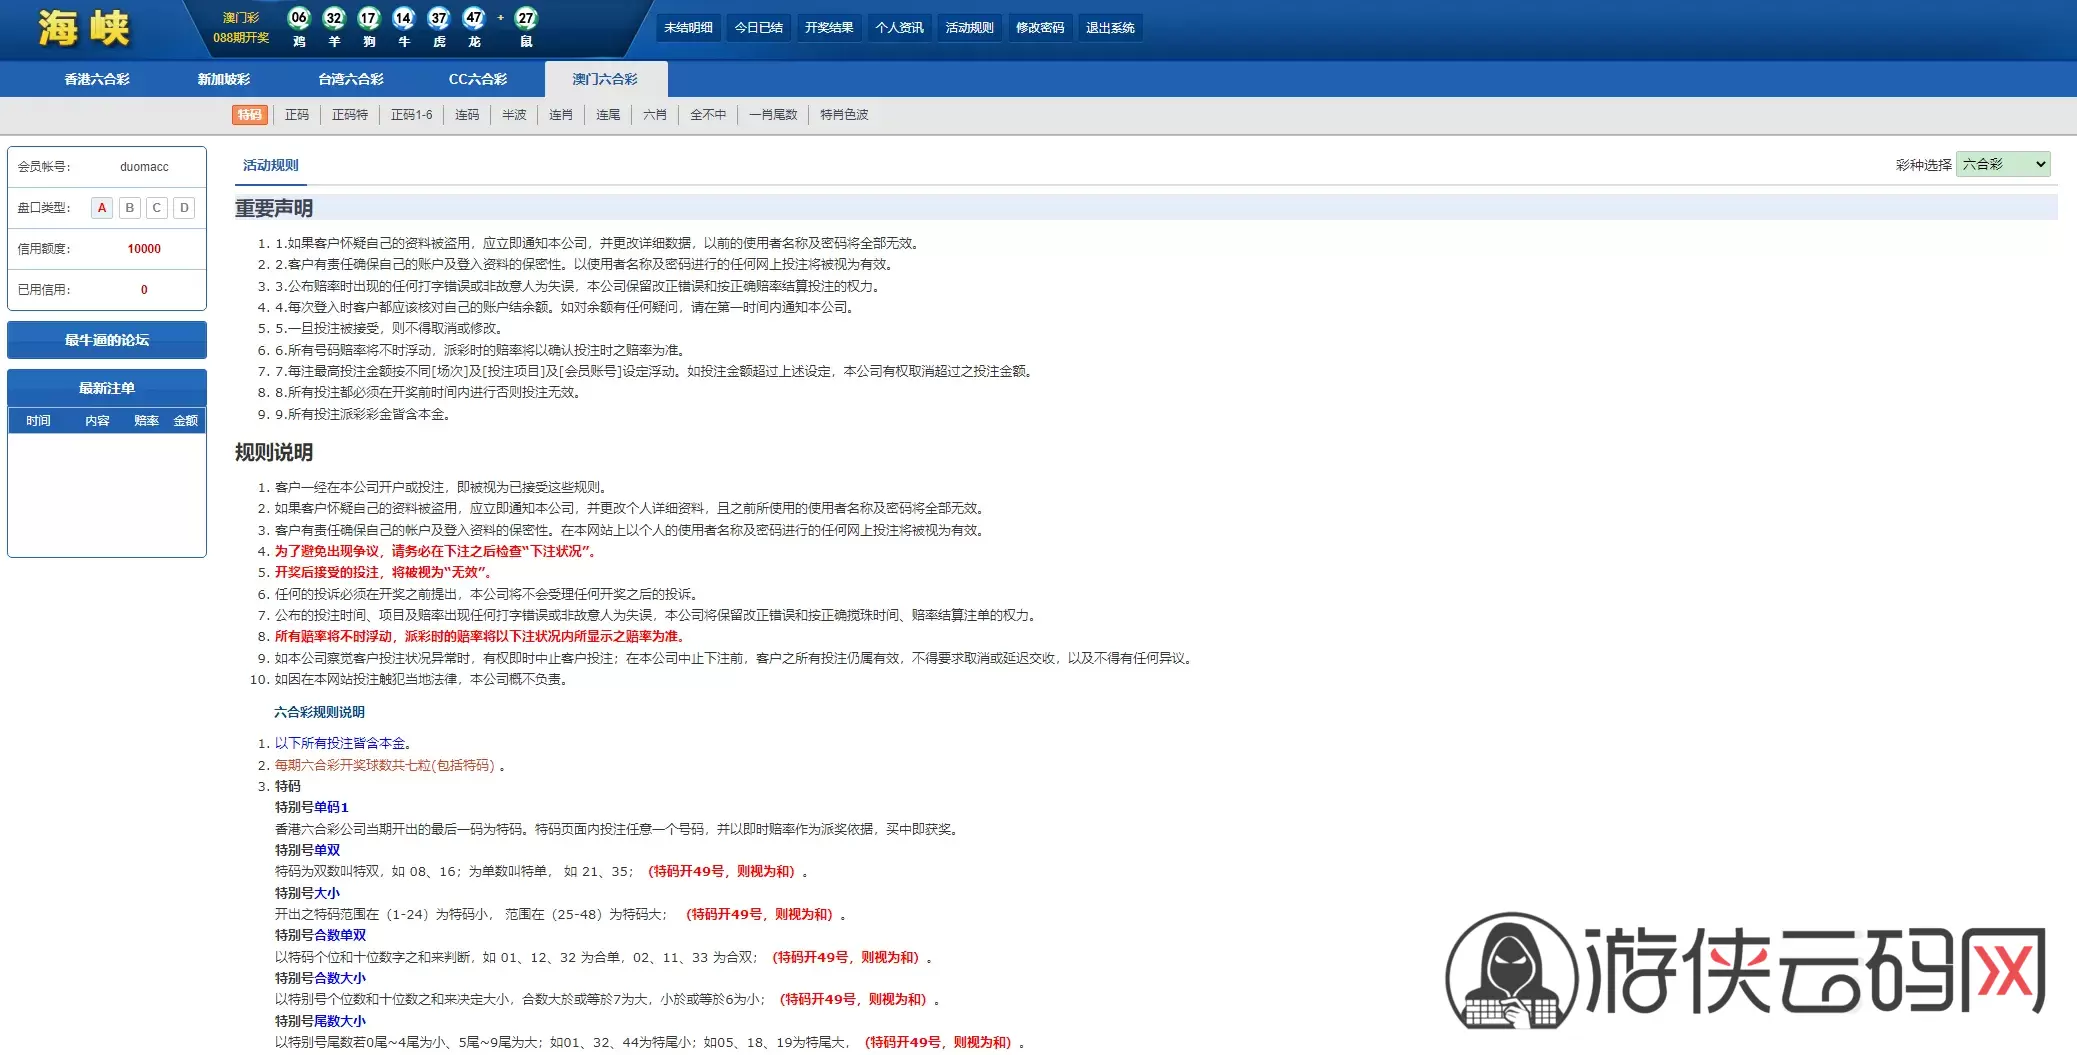Select handicap type A
This screenshot has width=2077, height=1055.
point(102,208)
